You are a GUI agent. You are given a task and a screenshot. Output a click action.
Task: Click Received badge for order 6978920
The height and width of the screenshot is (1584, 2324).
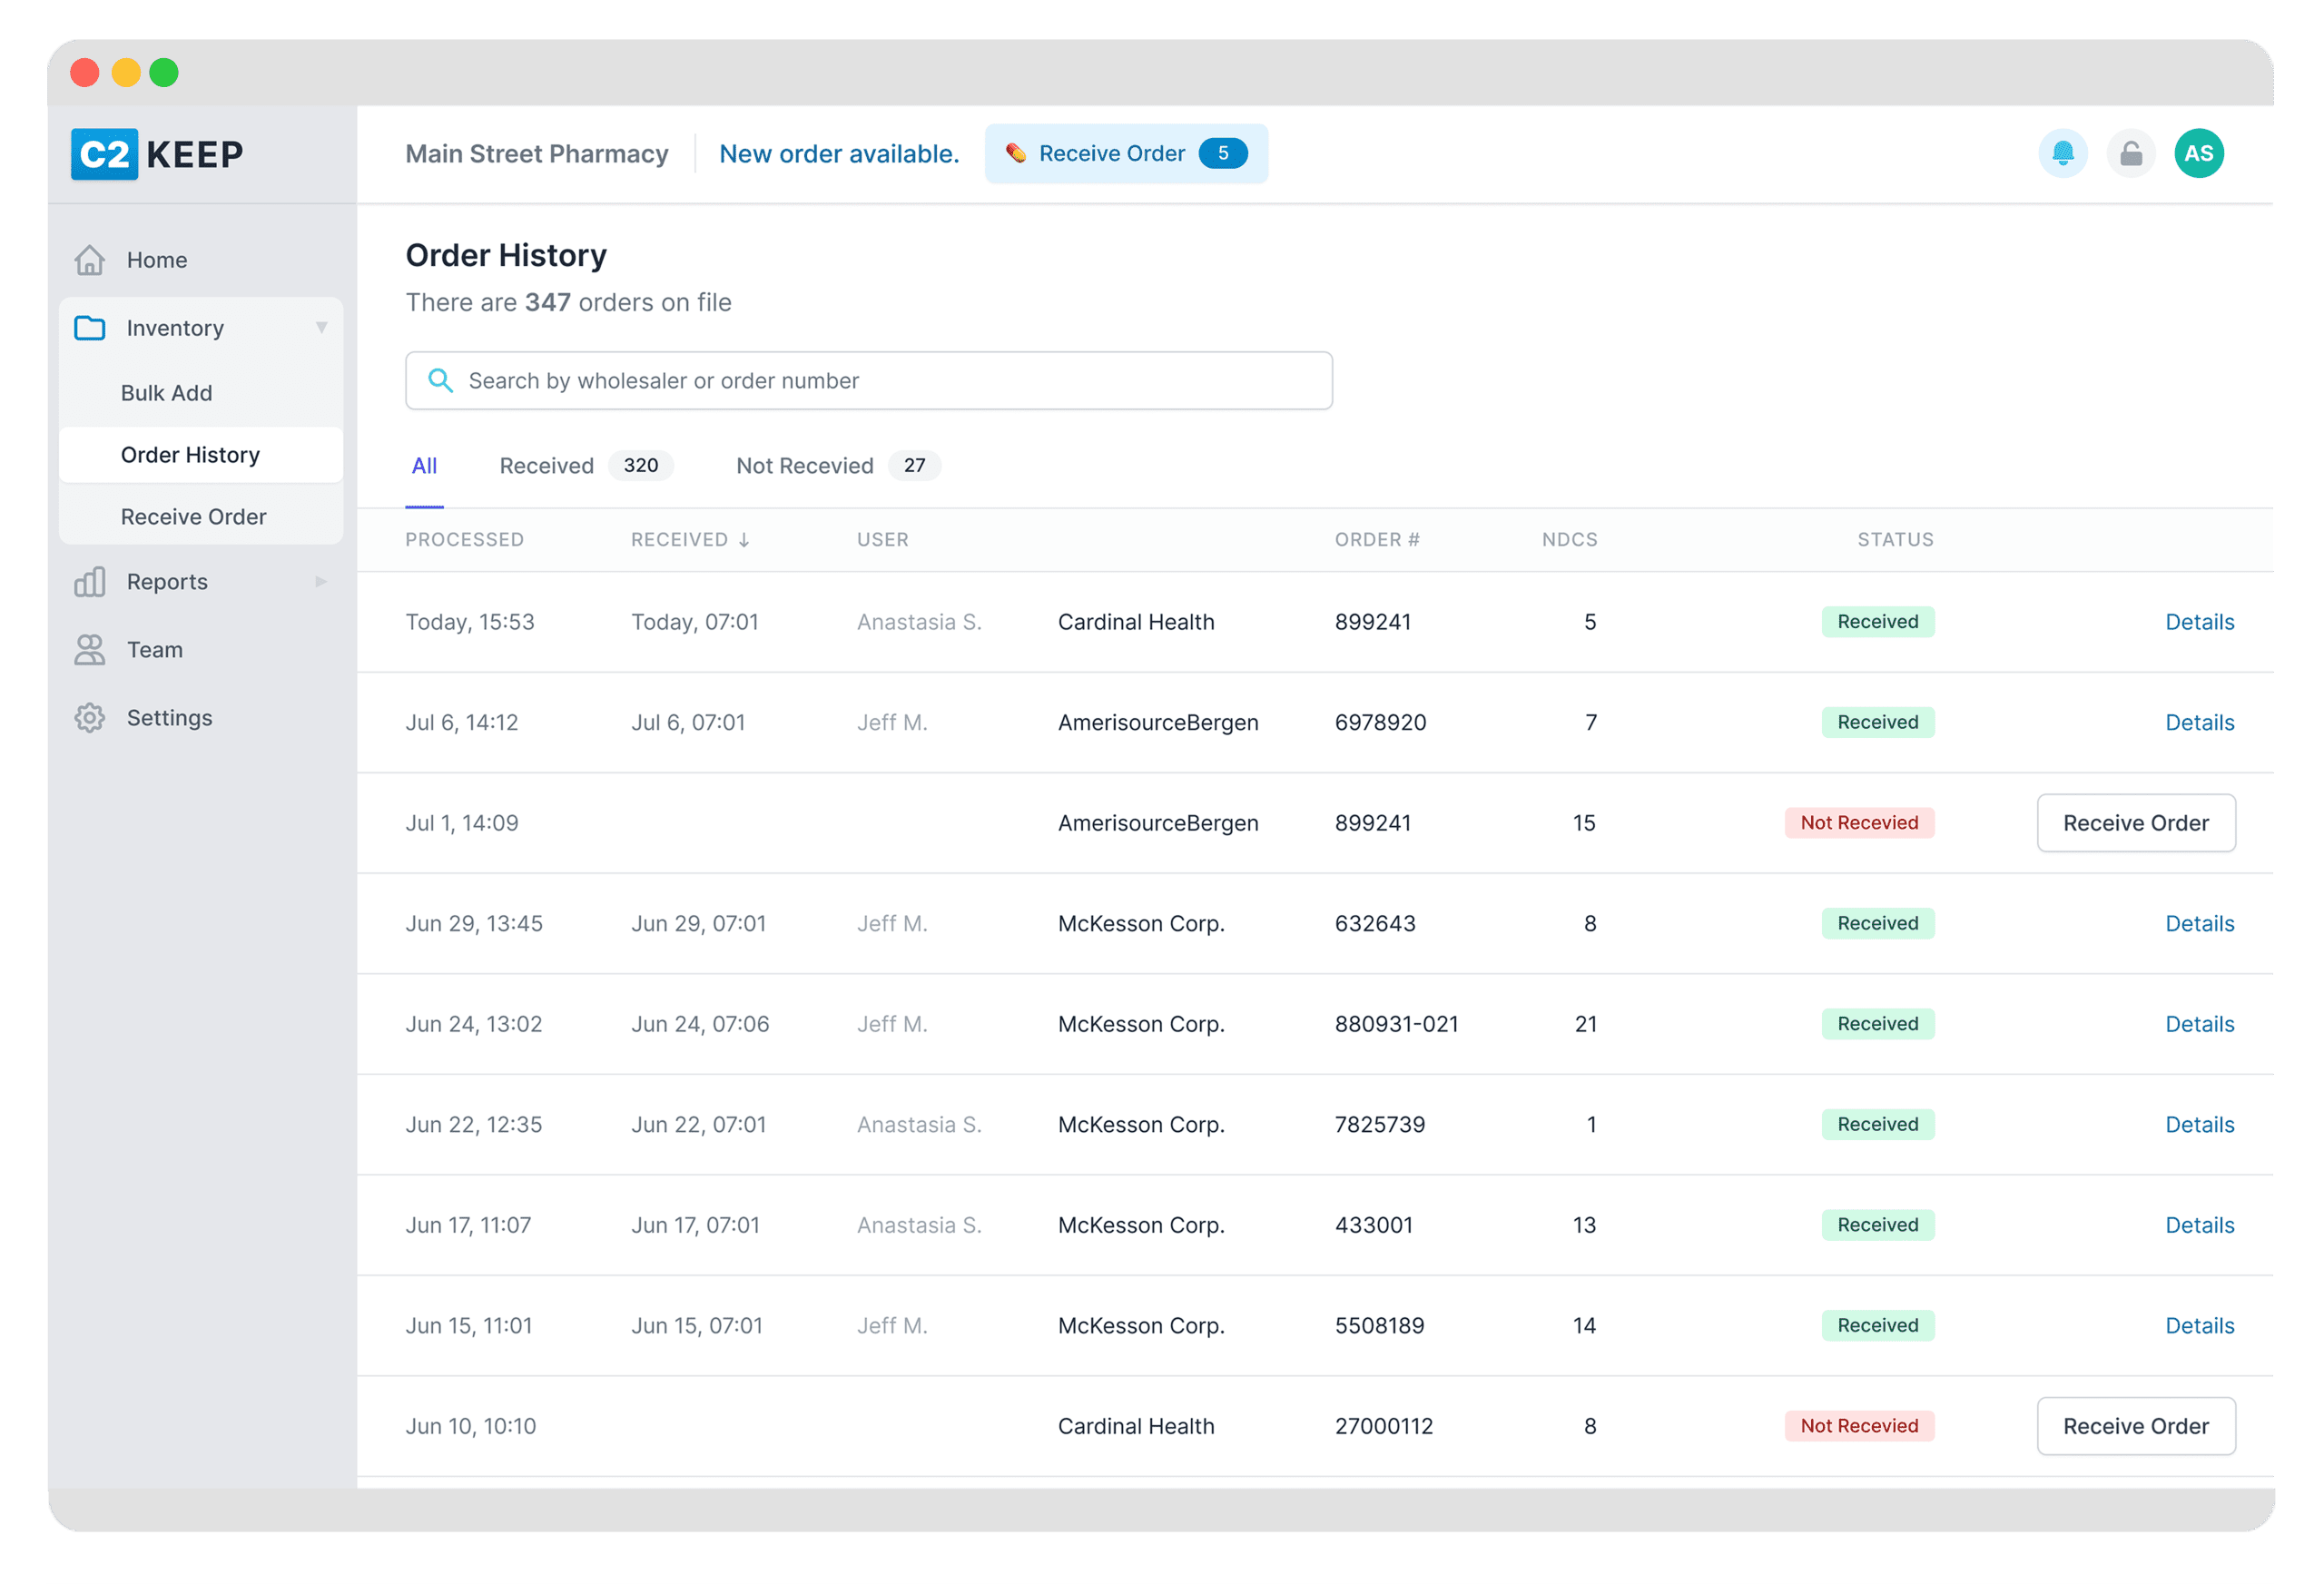click(x=1877, y=722)
